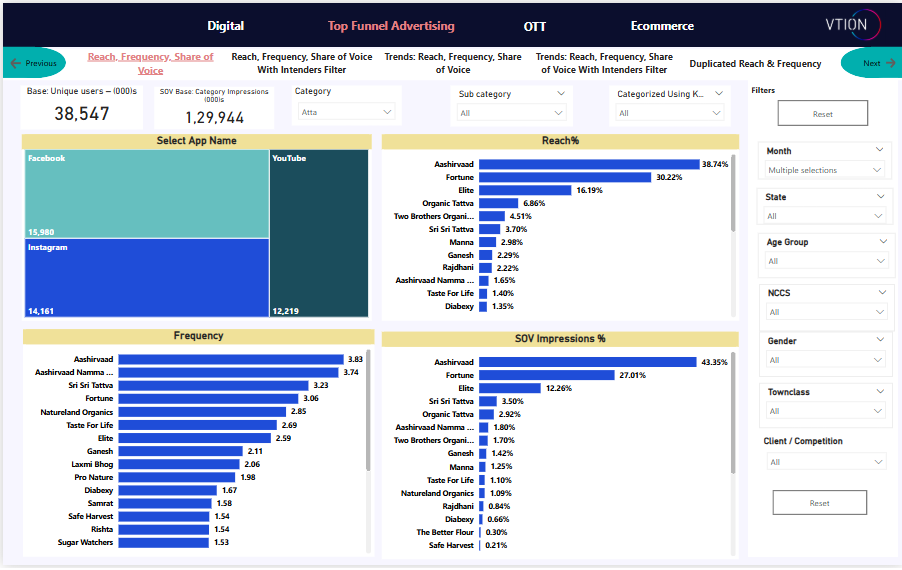This screenshot has width=902, height=570.
Task: Click the Aashirvaad bar in Reach% chart
Action: click(588, 164)
